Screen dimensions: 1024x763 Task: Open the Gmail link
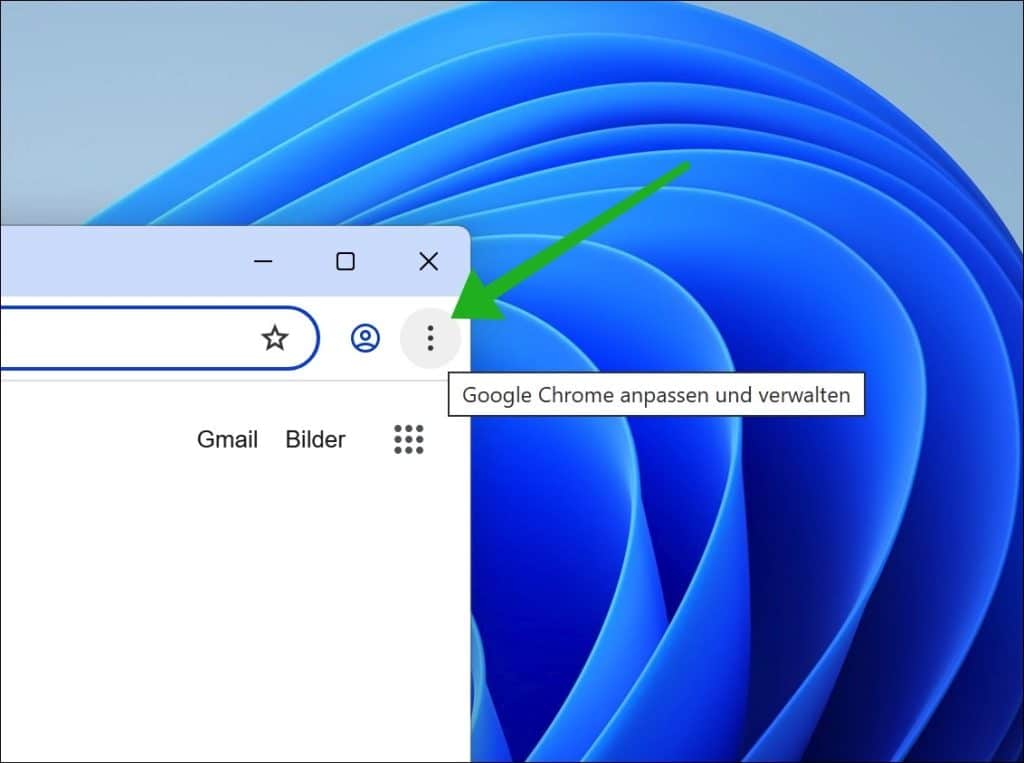point(226,439)
